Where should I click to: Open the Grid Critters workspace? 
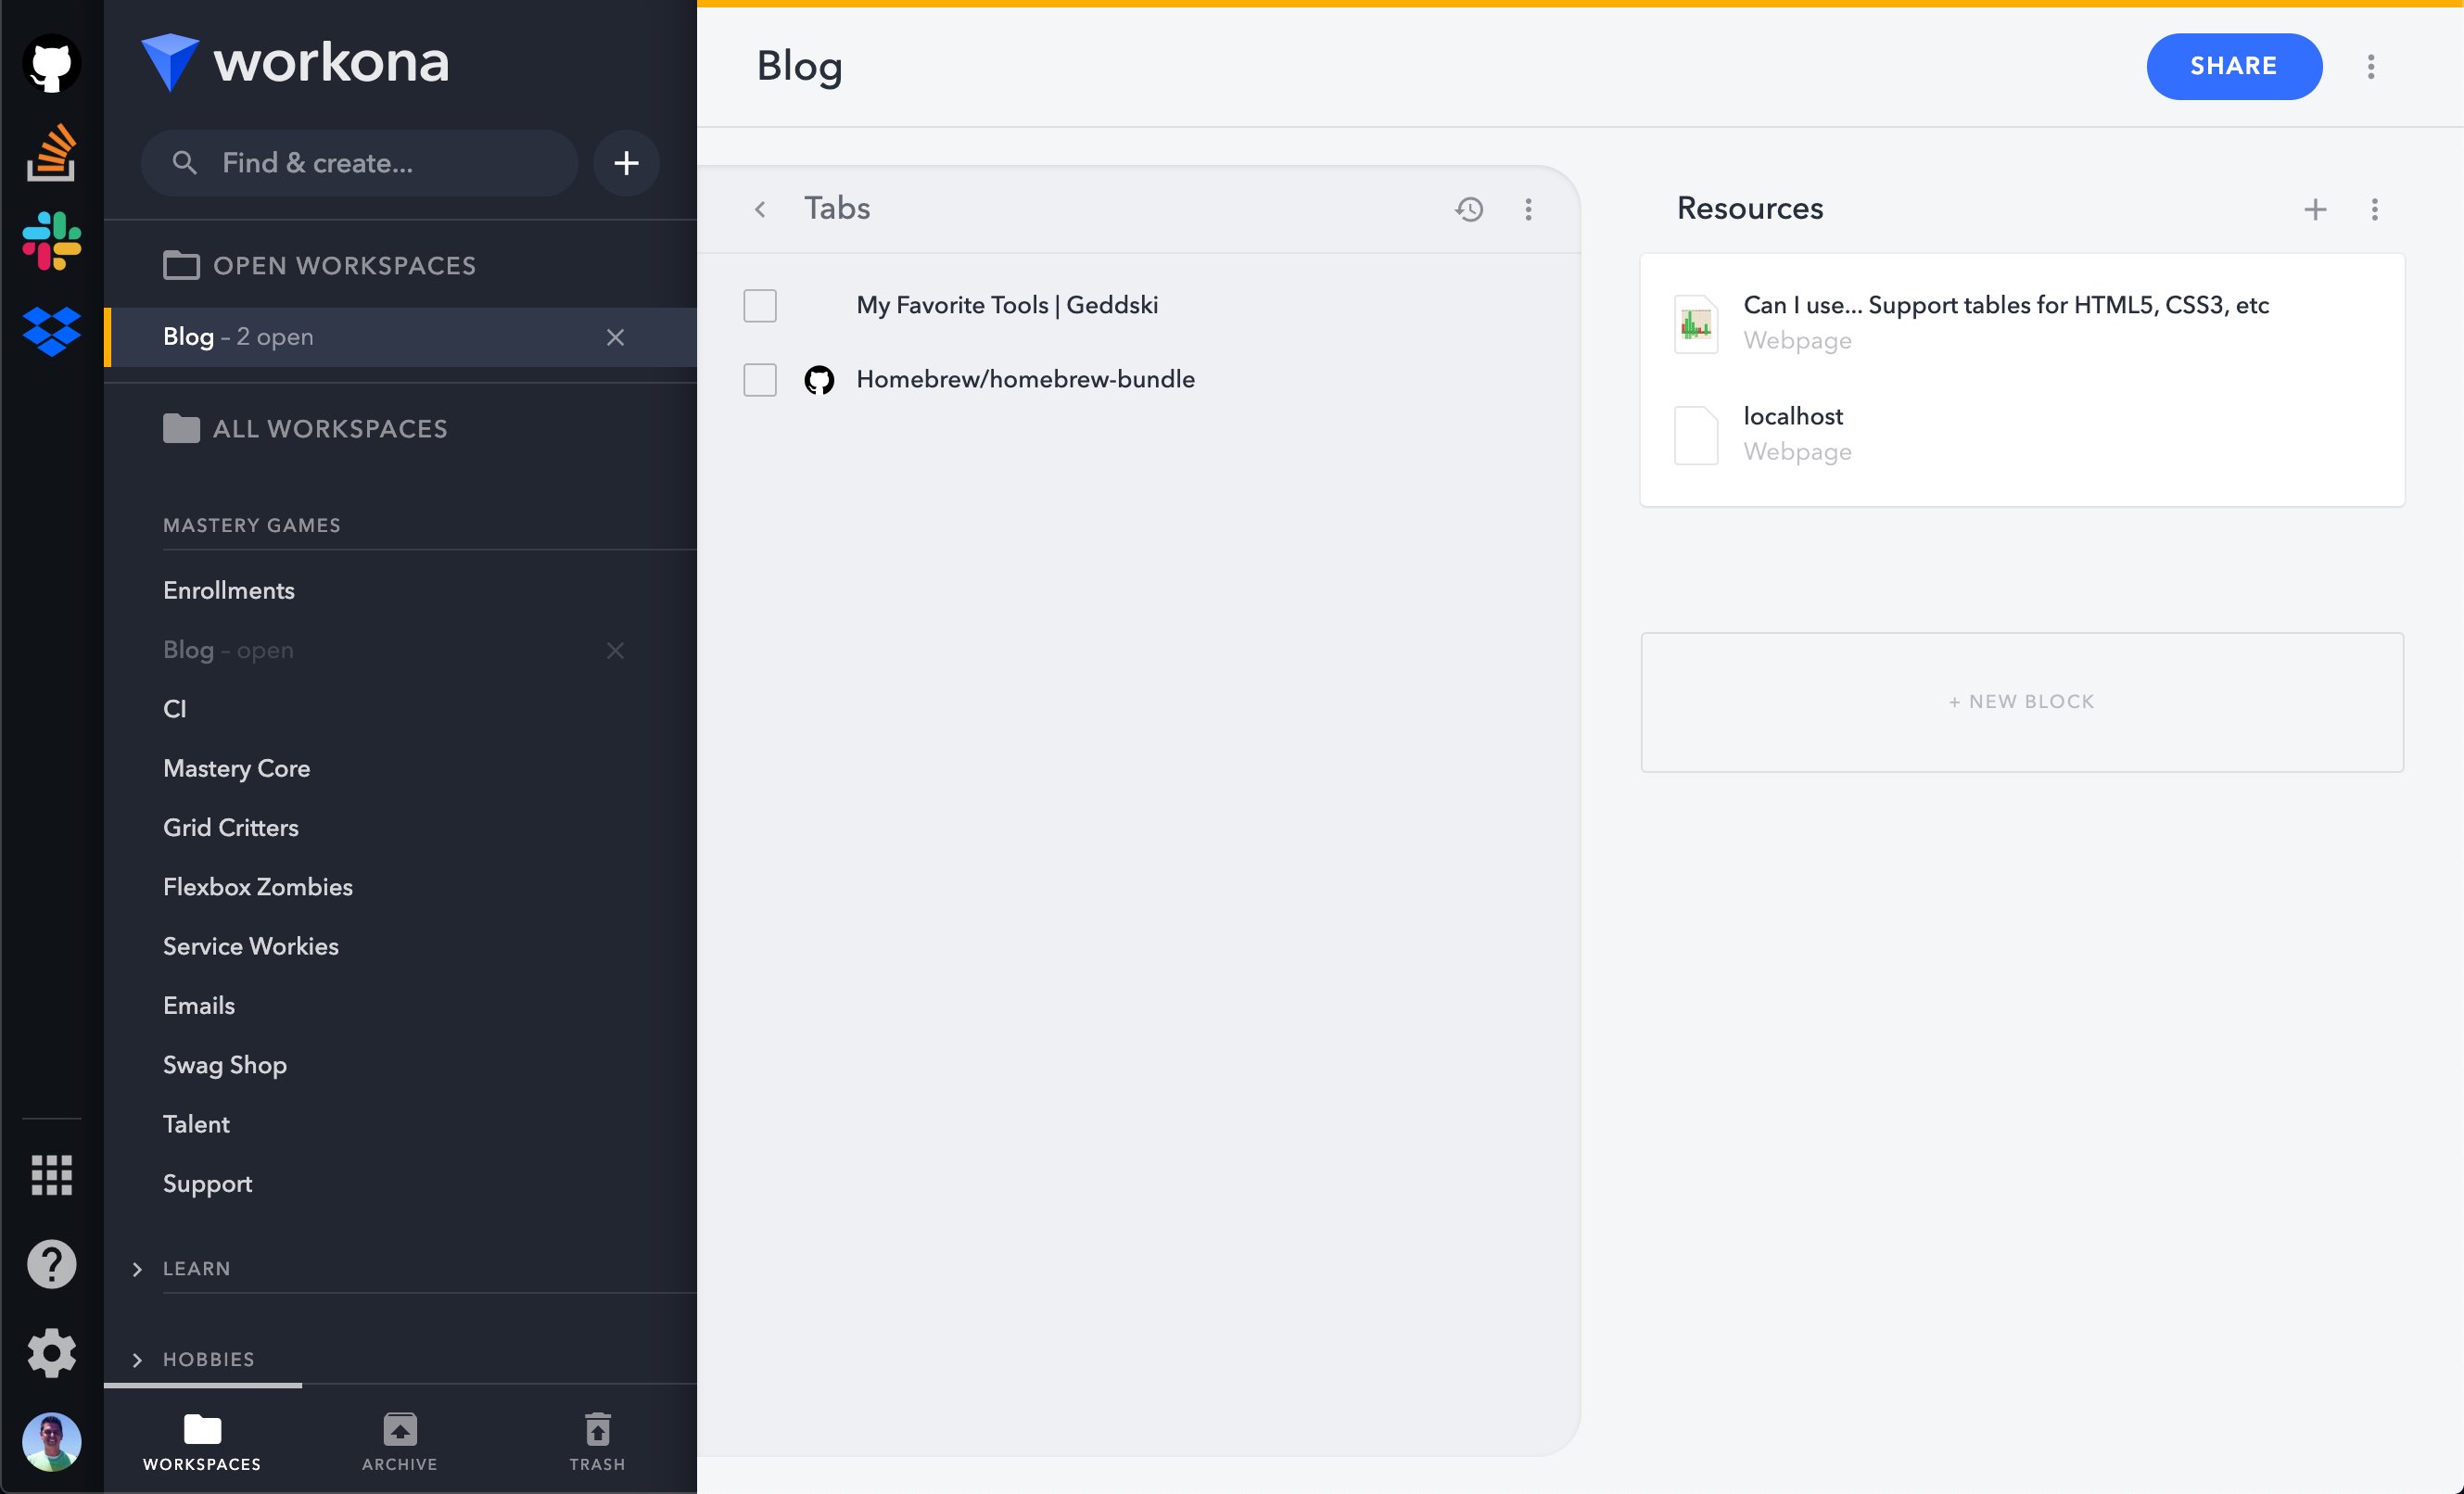231,827
